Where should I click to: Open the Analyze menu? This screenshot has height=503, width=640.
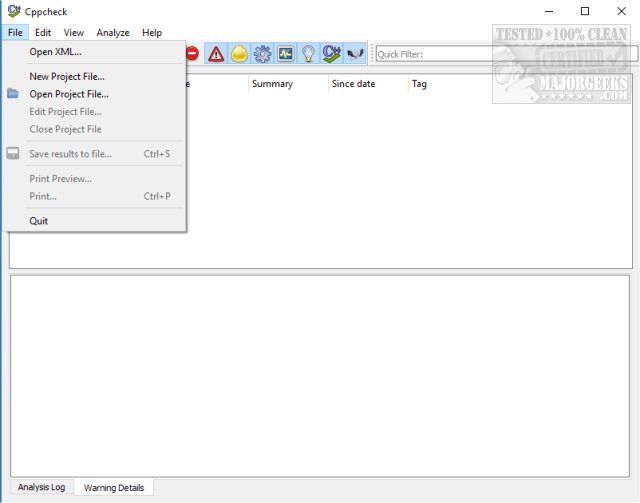[113, 33]
